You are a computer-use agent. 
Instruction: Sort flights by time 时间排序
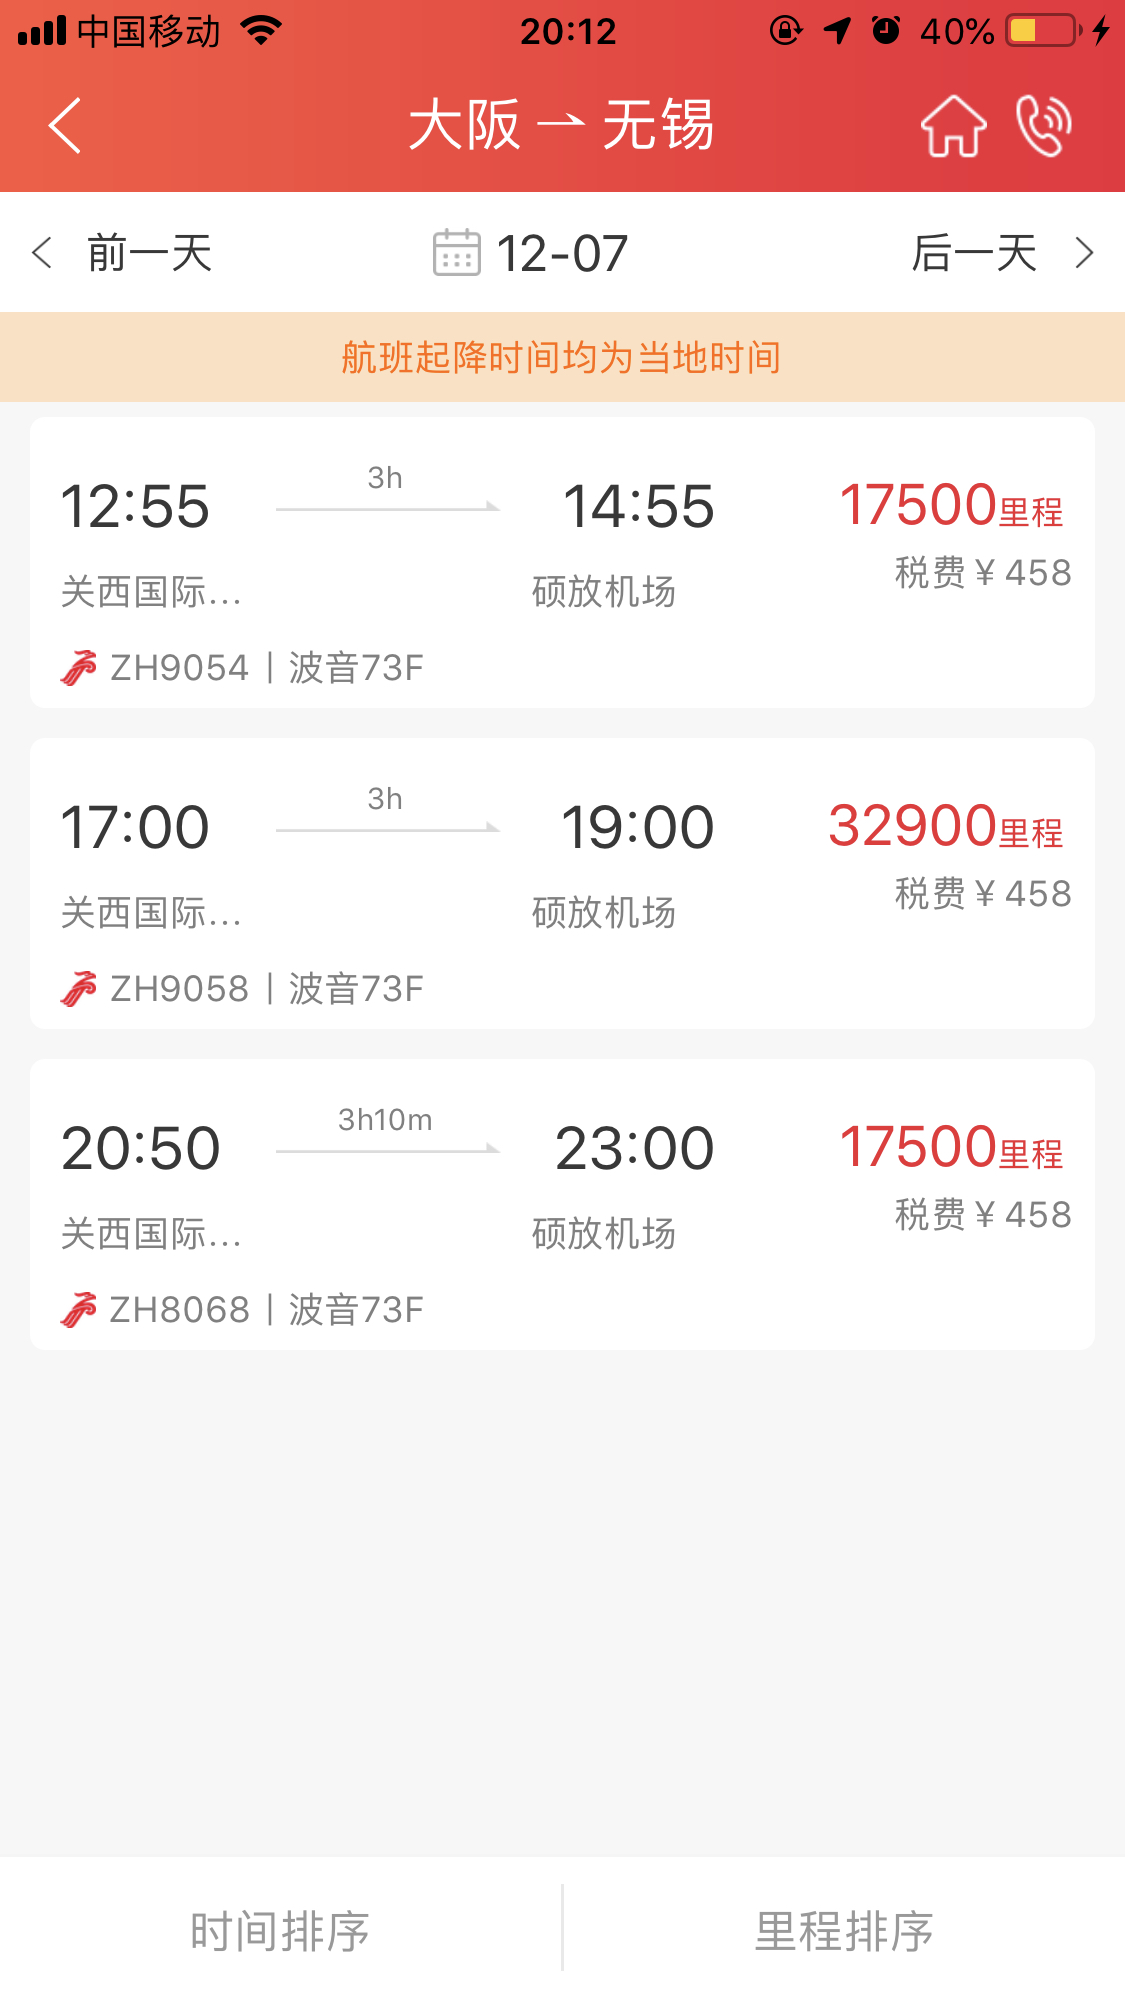280,1930
